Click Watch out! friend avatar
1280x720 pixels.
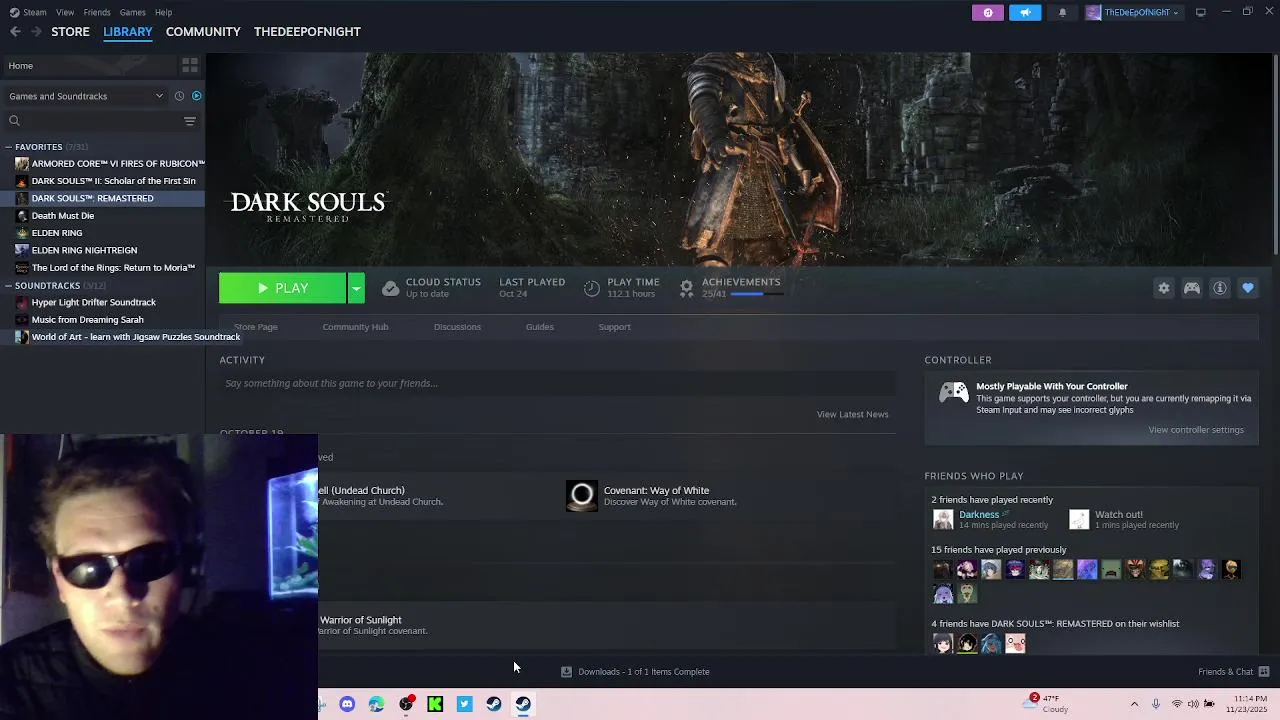[1079, 519]
